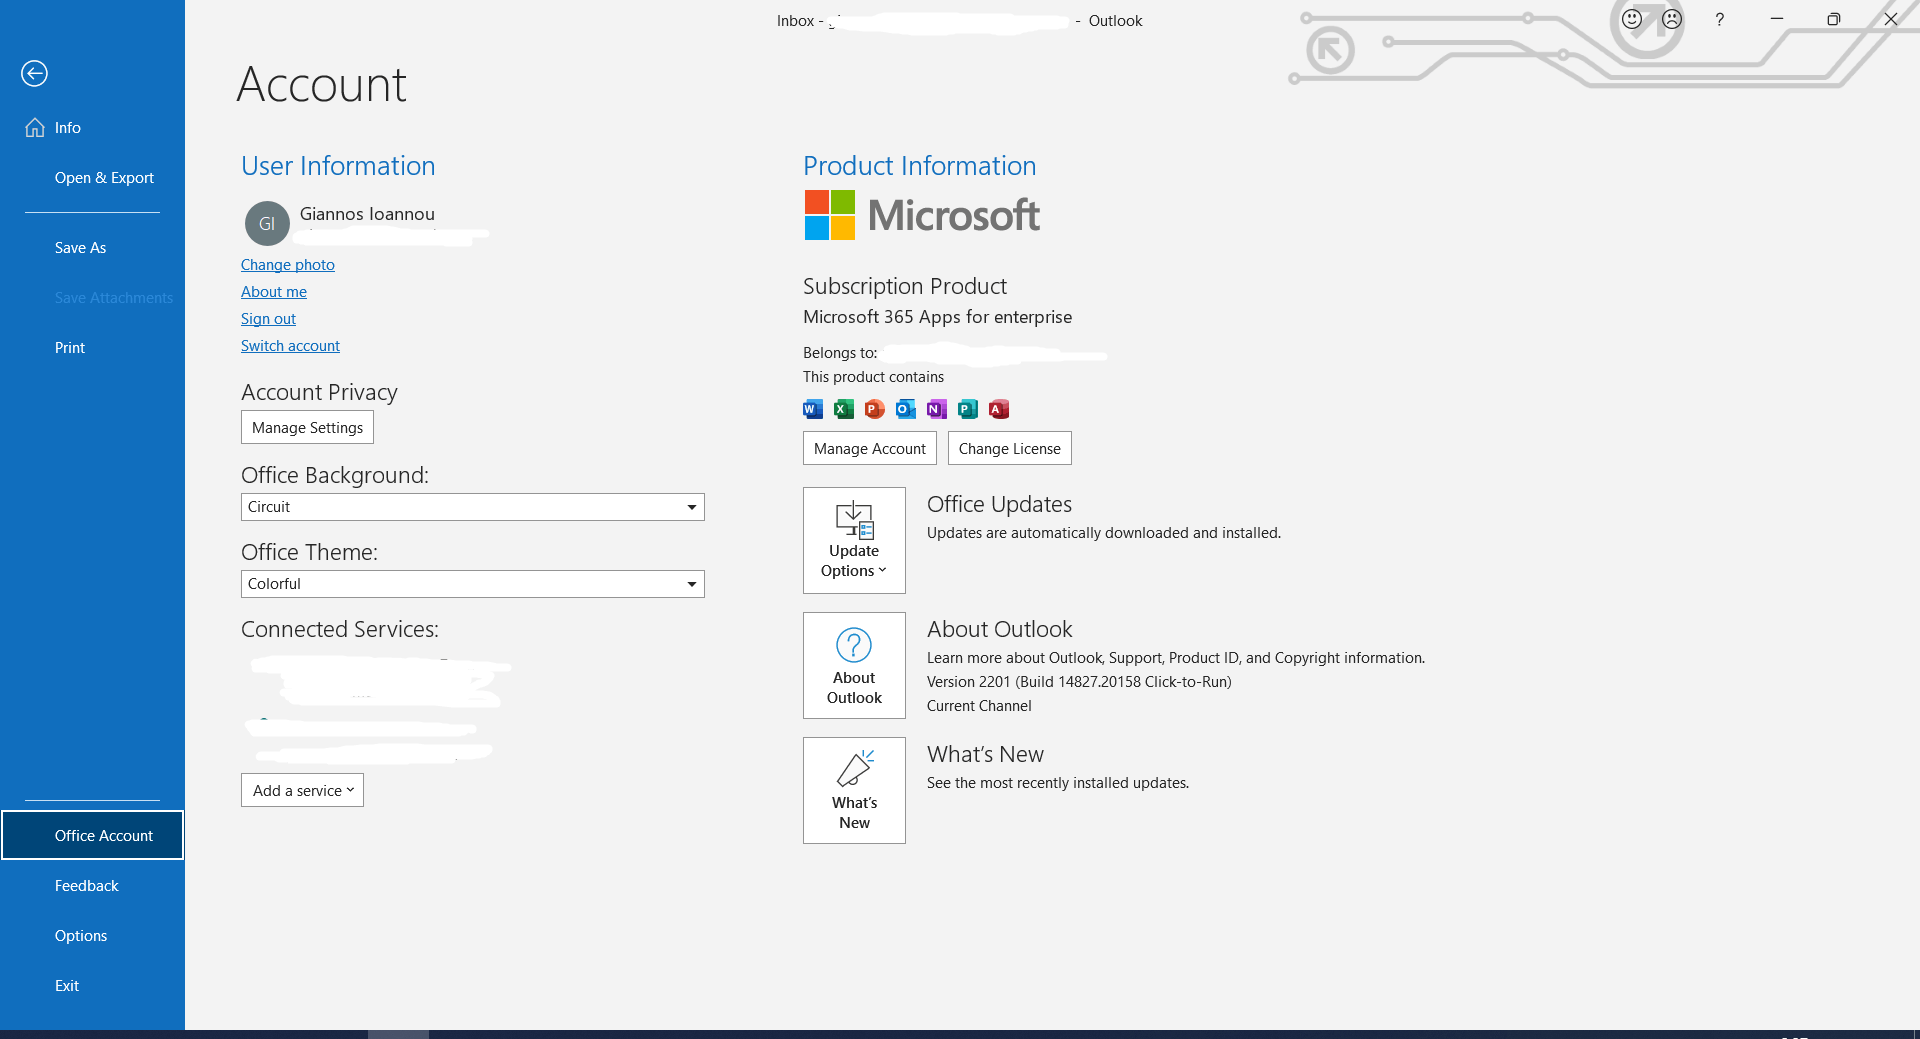Viewport: 1920px width, 1039px height.
Task: Click the Access app icon
Action: coord(999,409)
